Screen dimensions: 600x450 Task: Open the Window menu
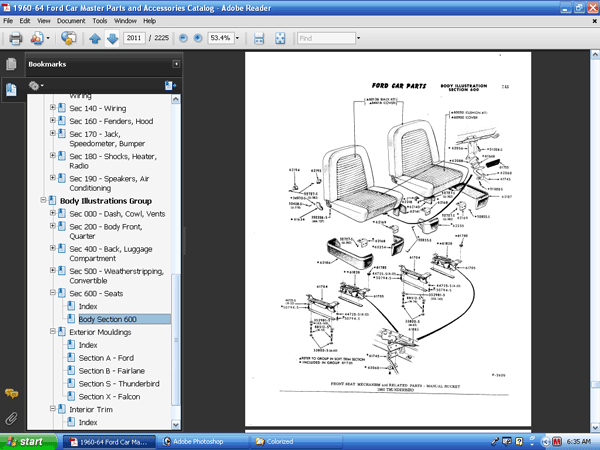coord(125,21)
